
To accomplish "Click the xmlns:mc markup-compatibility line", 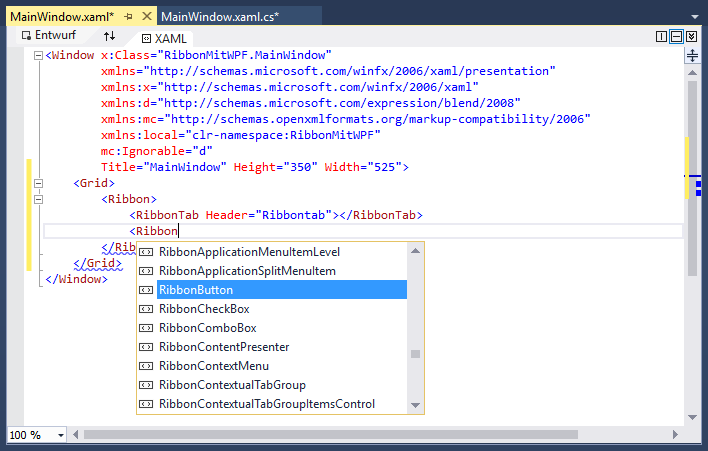I will coord(345,119).
